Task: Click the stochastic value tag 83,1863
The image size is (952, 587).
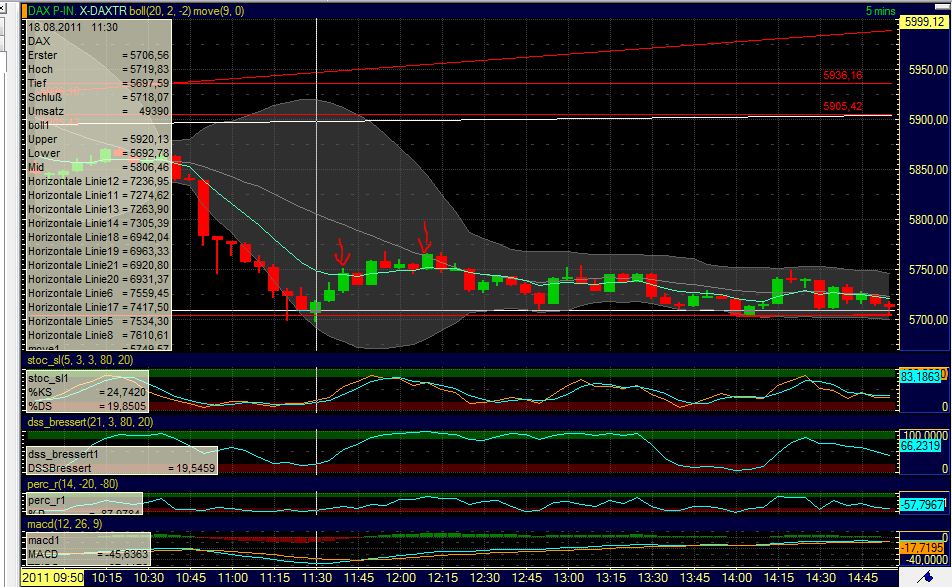Action: [920, 376]
